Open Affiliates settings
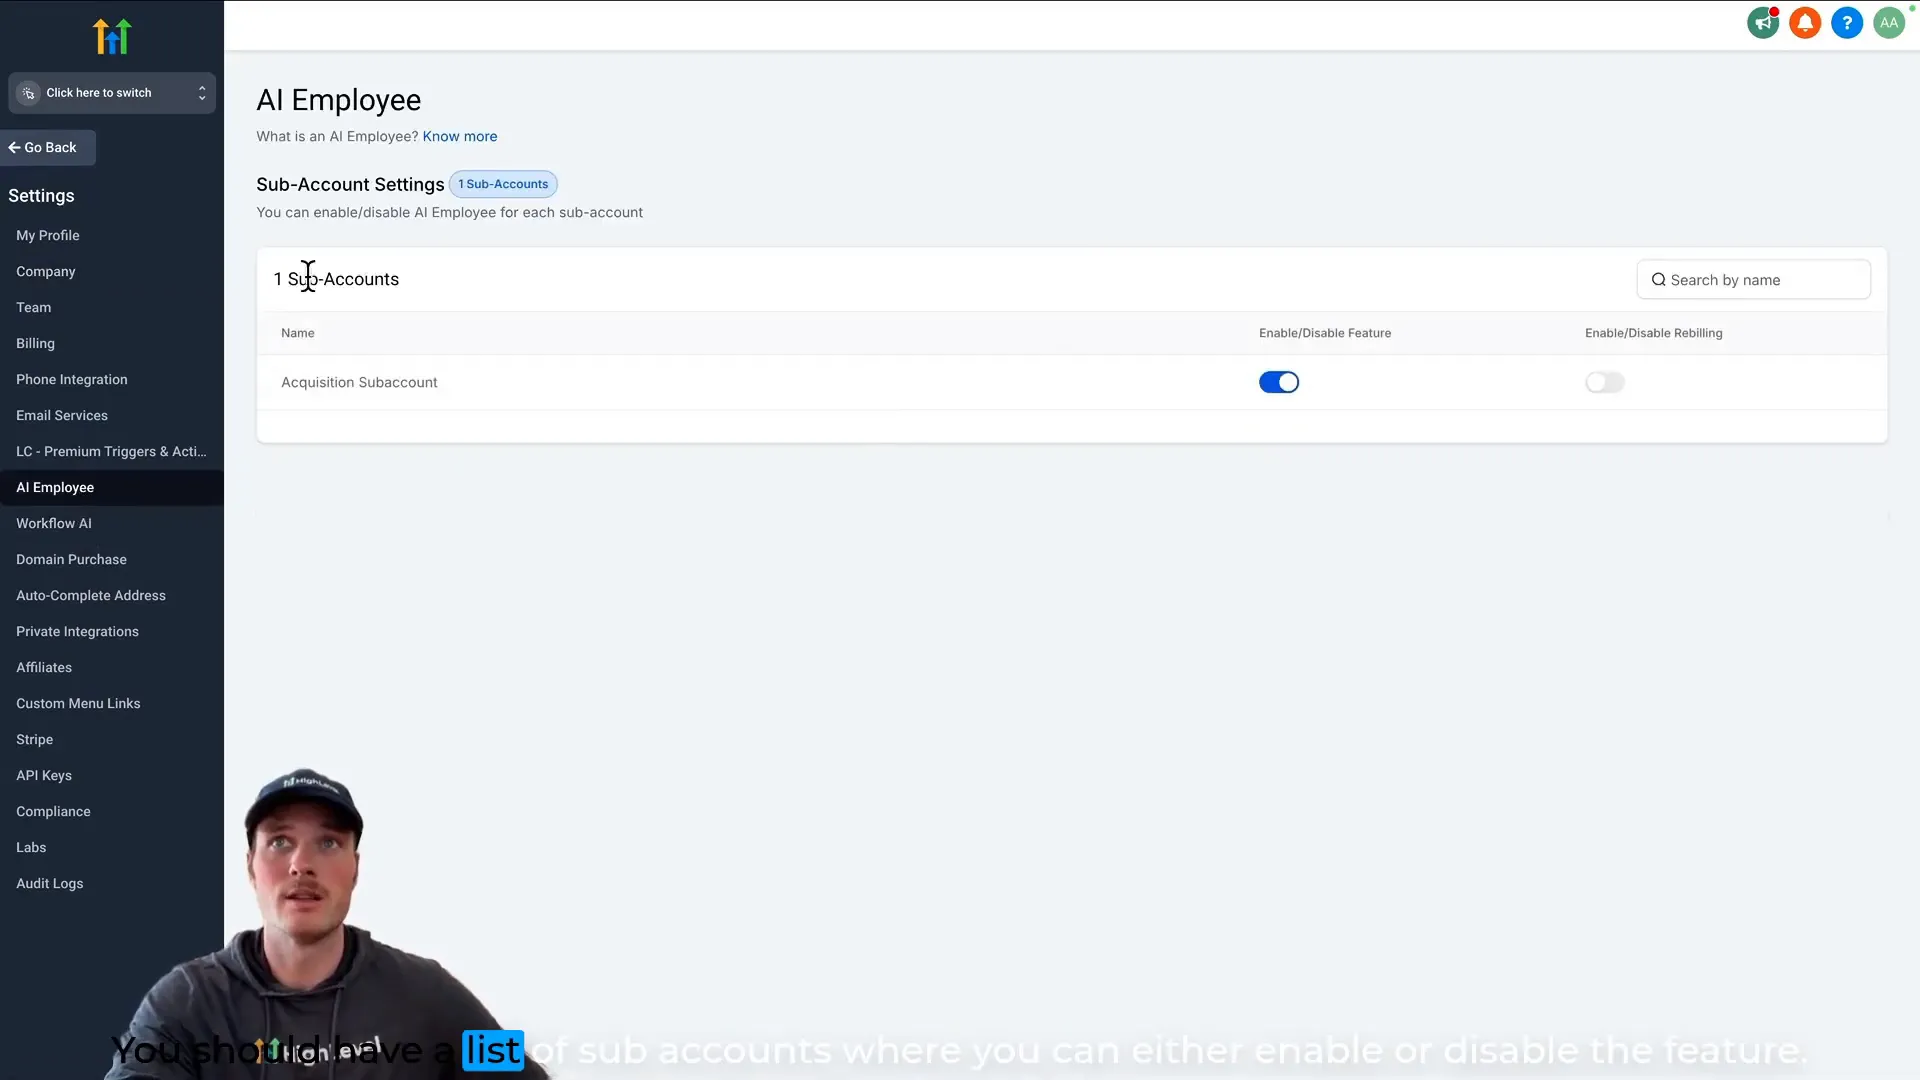The width and height of the screenshot is (1920, 1080). point(44,667)
